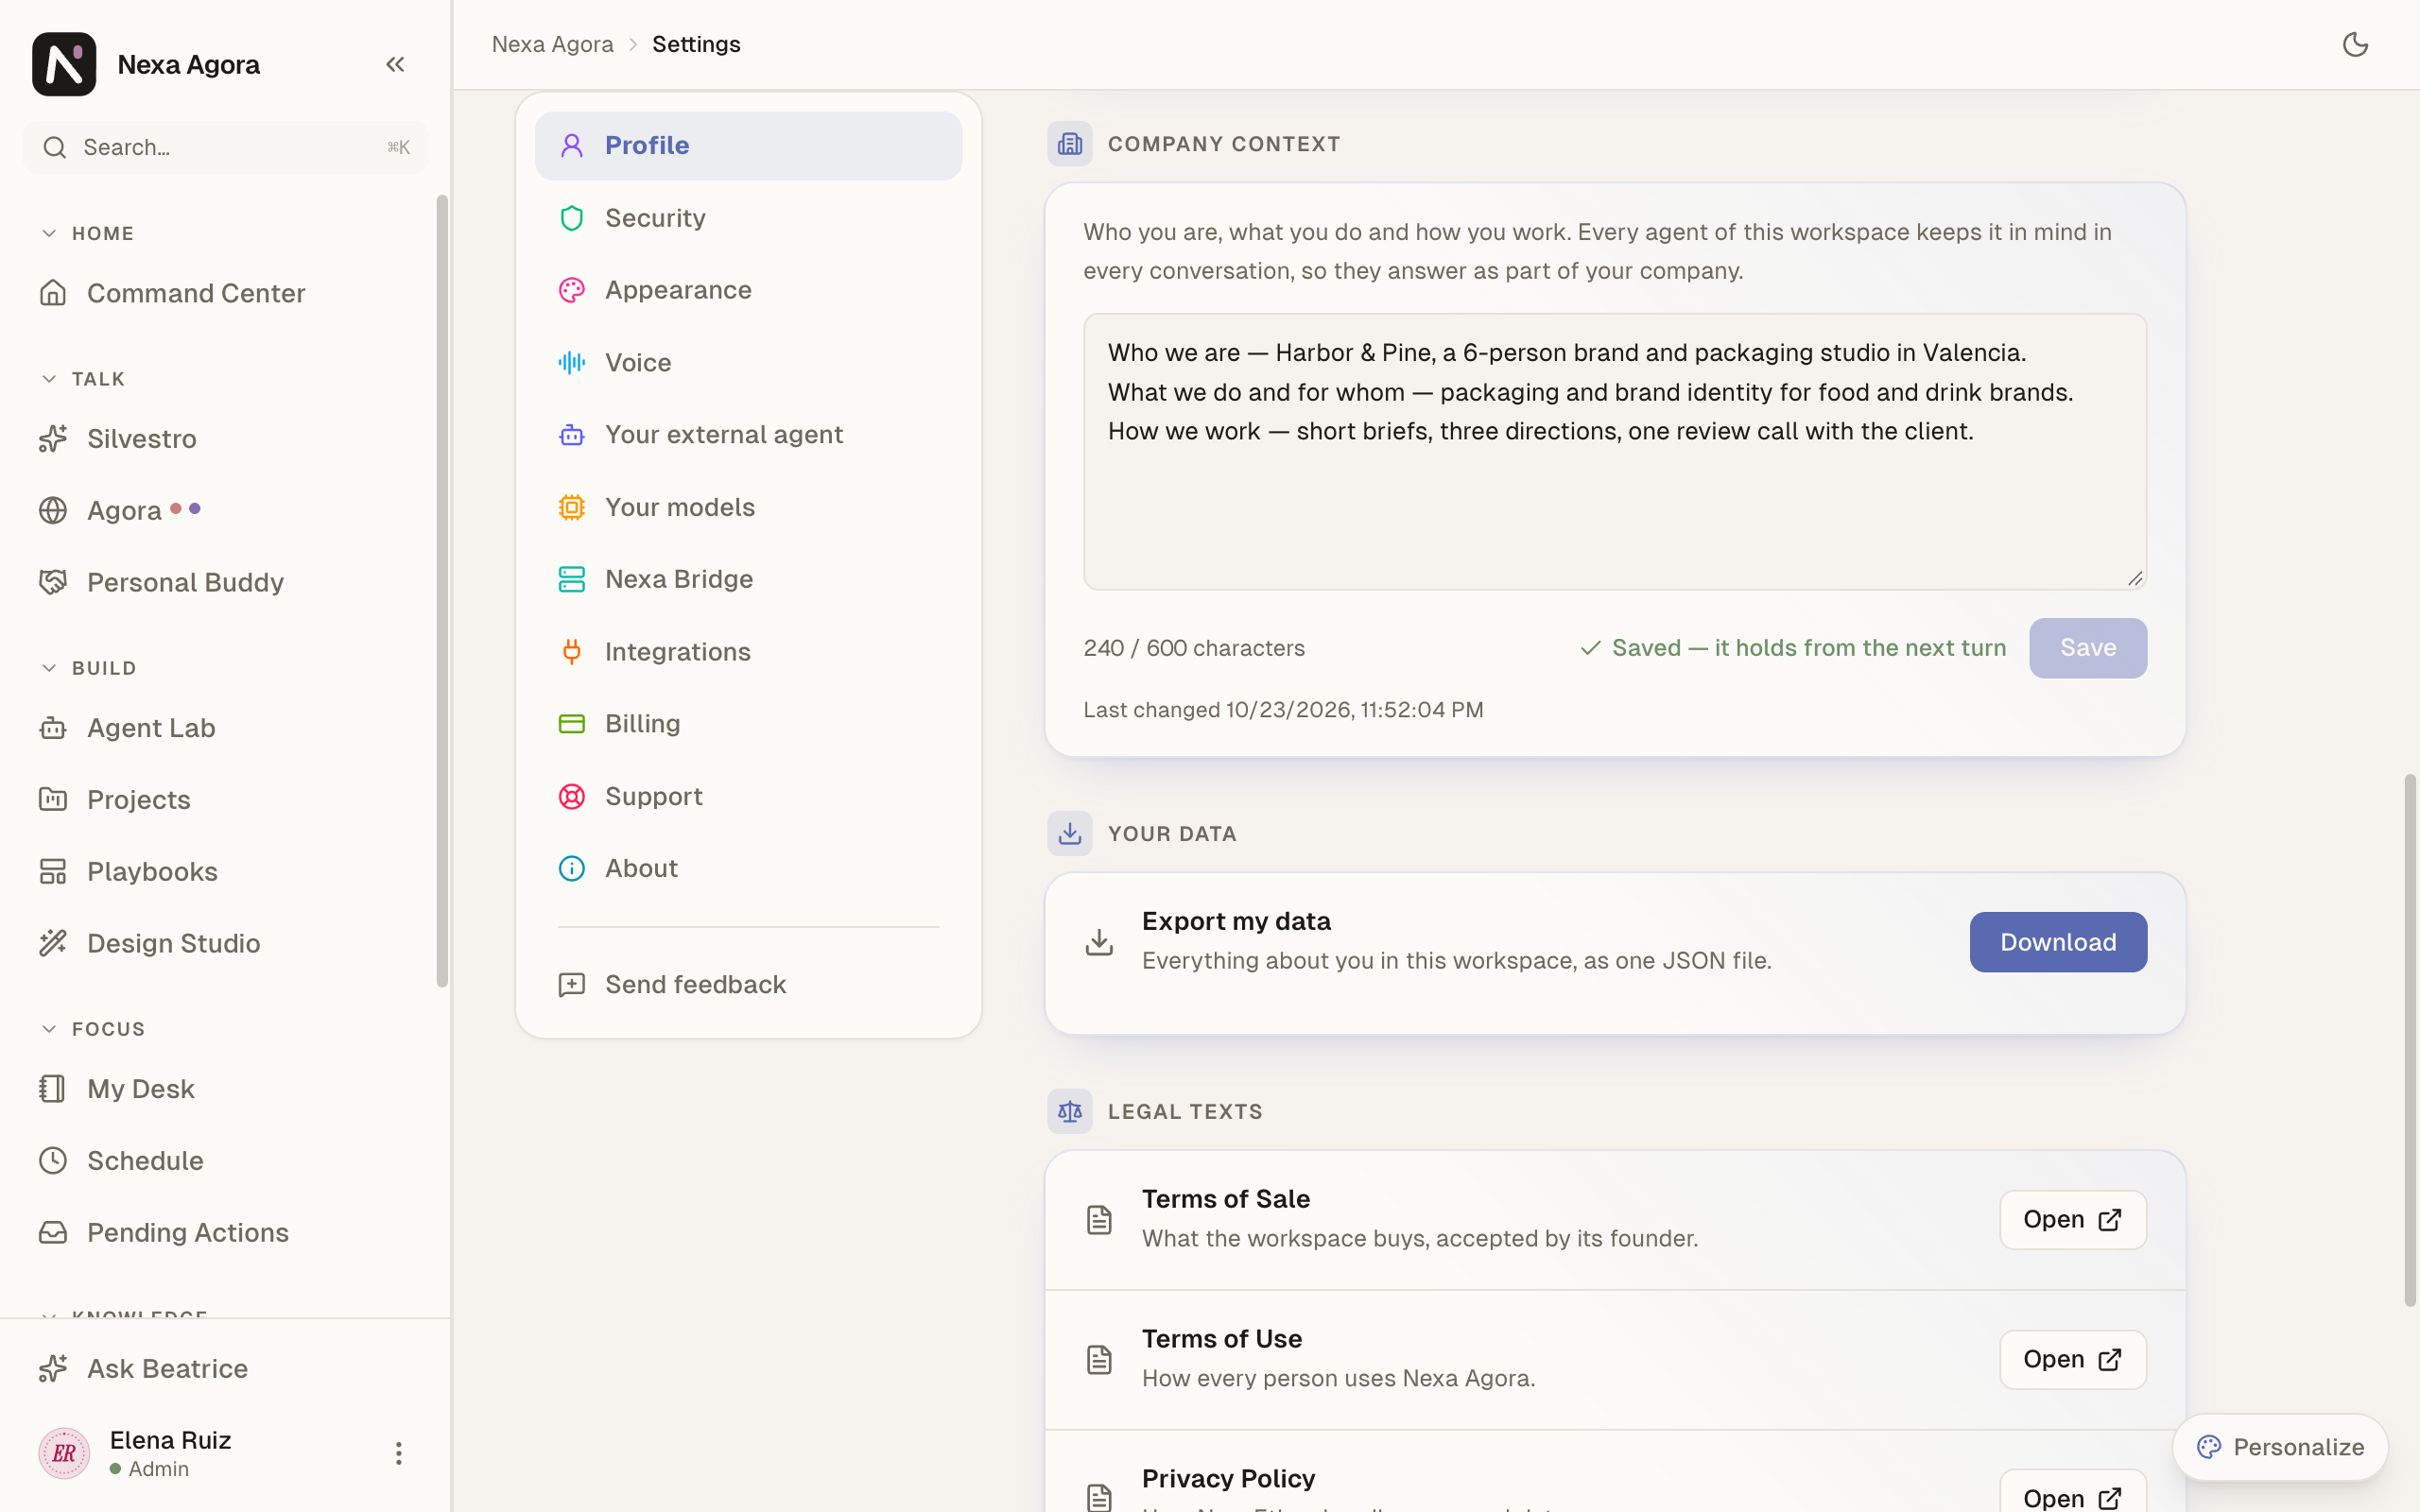Open Pending Actions inbox icon
This screenshot has height=1512, width=2420.
click(53, 1232)
